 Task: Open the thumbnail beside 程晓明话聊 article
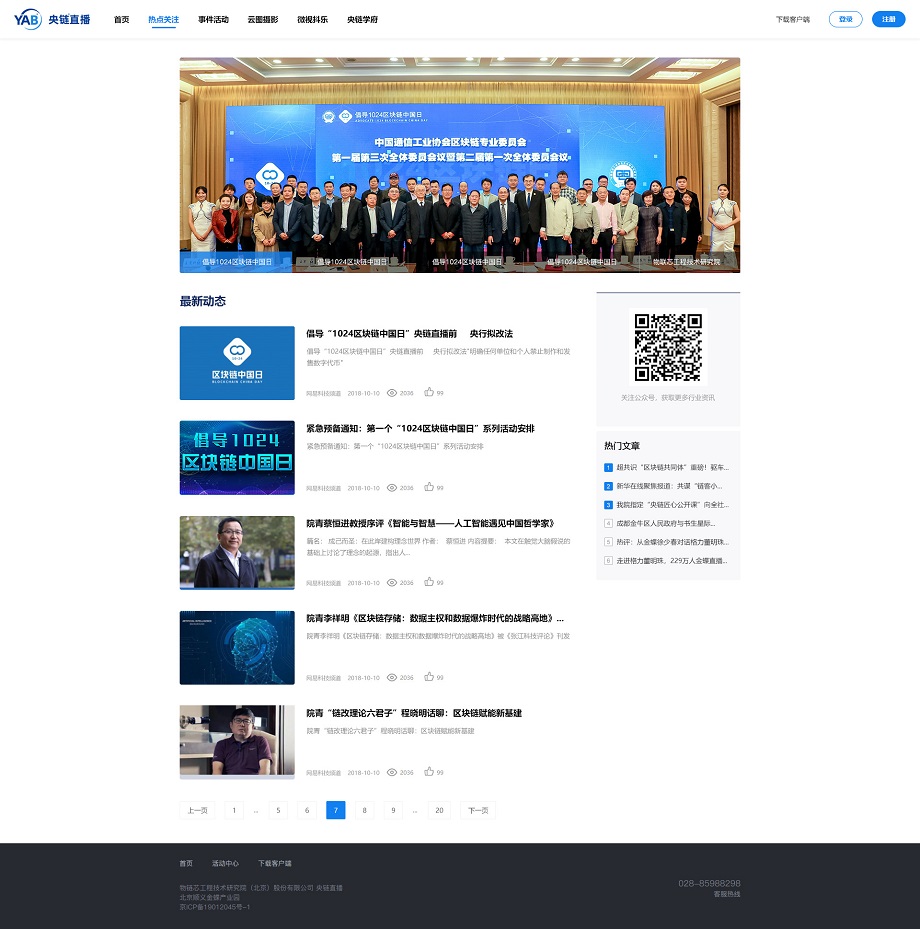click(237, 742)
